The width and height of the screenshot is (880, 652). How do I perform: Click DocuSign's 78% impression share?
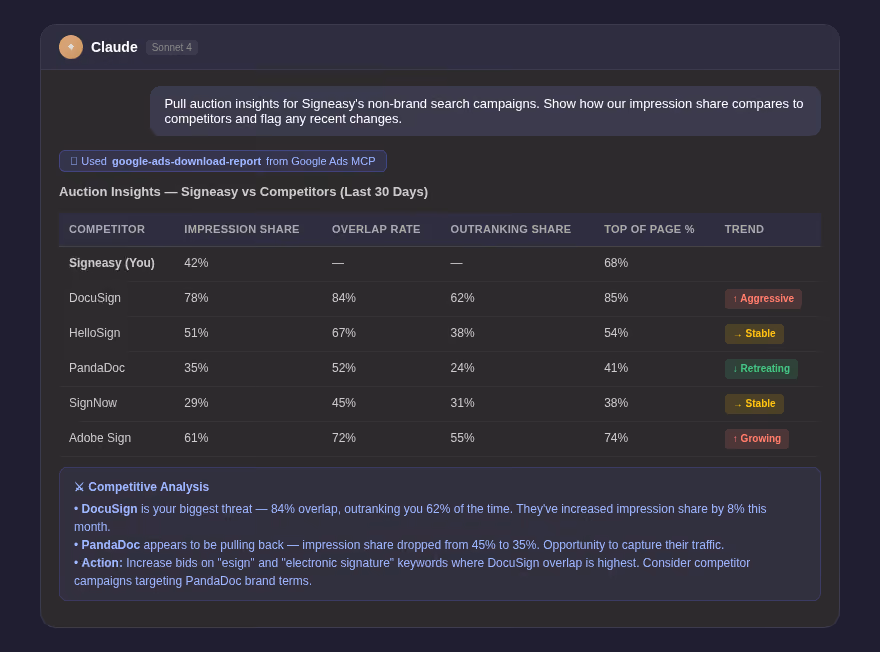coord(196,298)
